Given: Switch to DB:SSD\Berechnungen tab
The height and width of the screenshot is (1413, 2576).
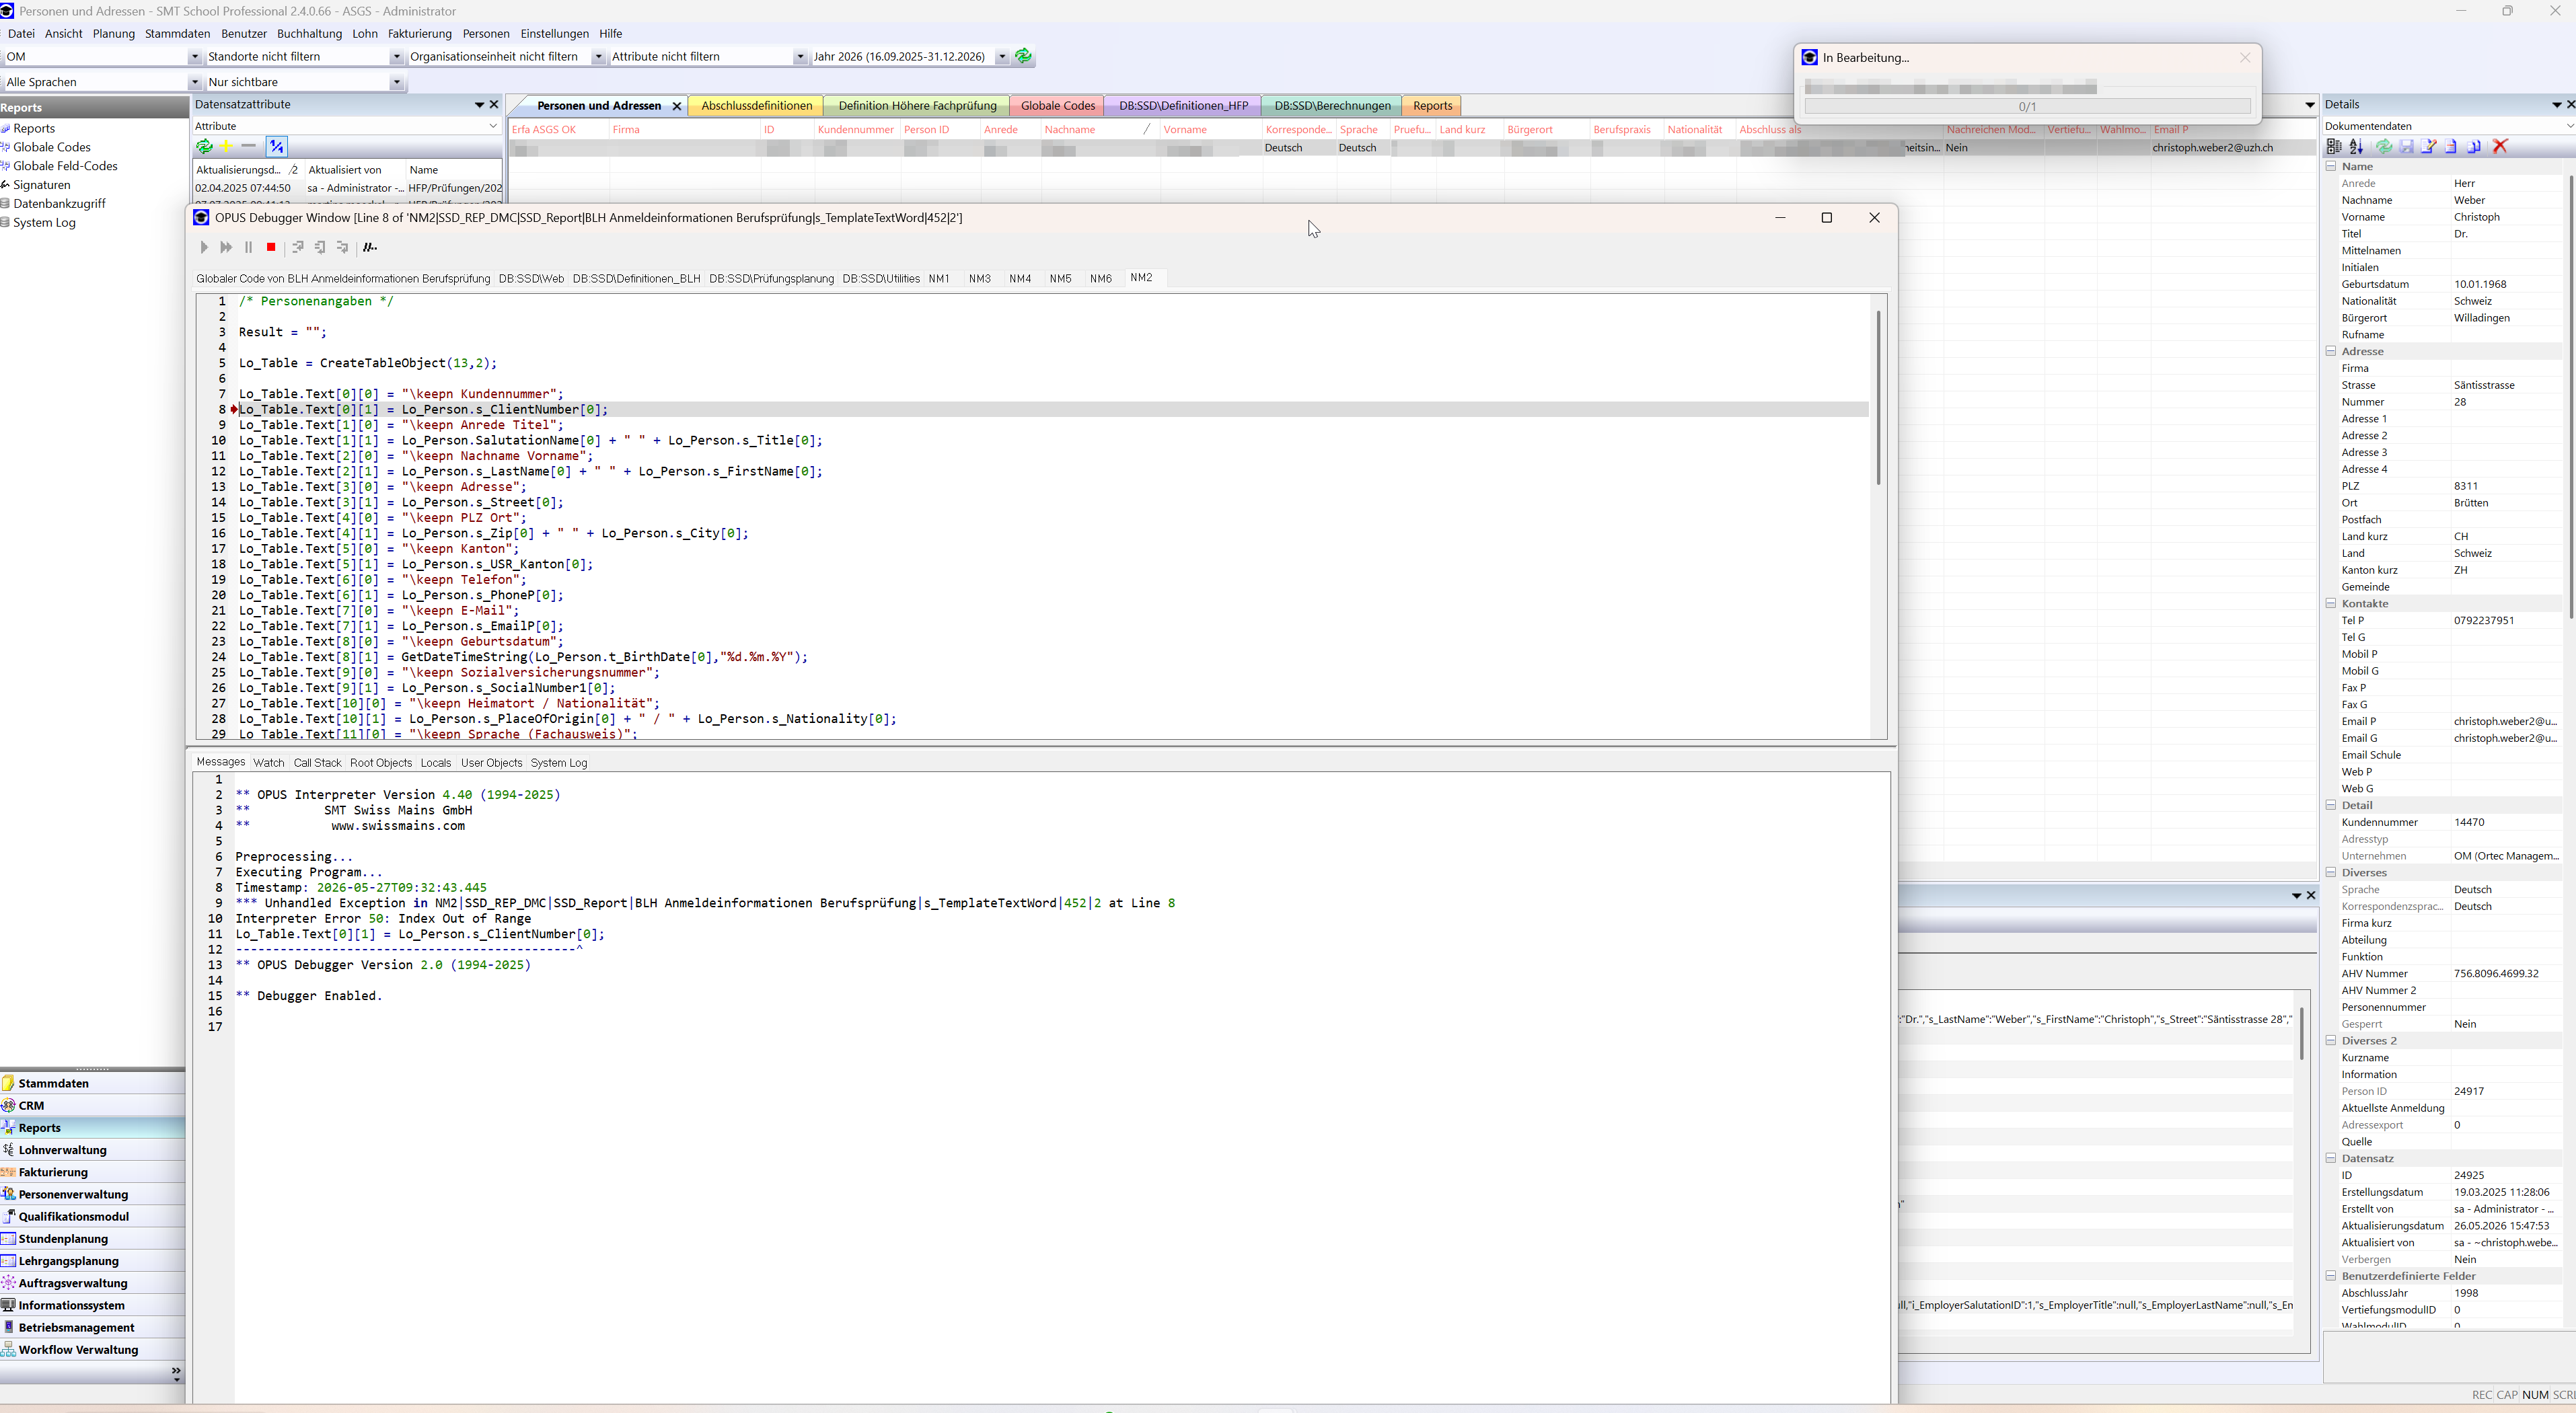Looking at the screenshot, I should 1332,105.
